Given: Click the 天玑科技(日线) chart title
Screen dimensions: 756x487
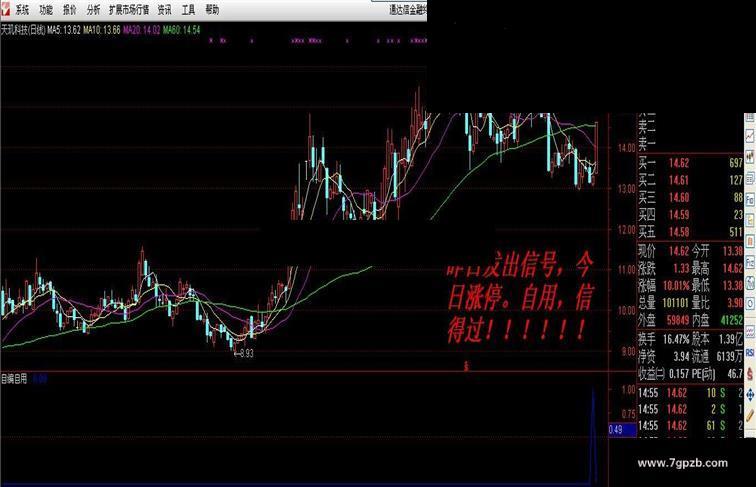Looking at the screenshot, I should [x=23, y=30].
